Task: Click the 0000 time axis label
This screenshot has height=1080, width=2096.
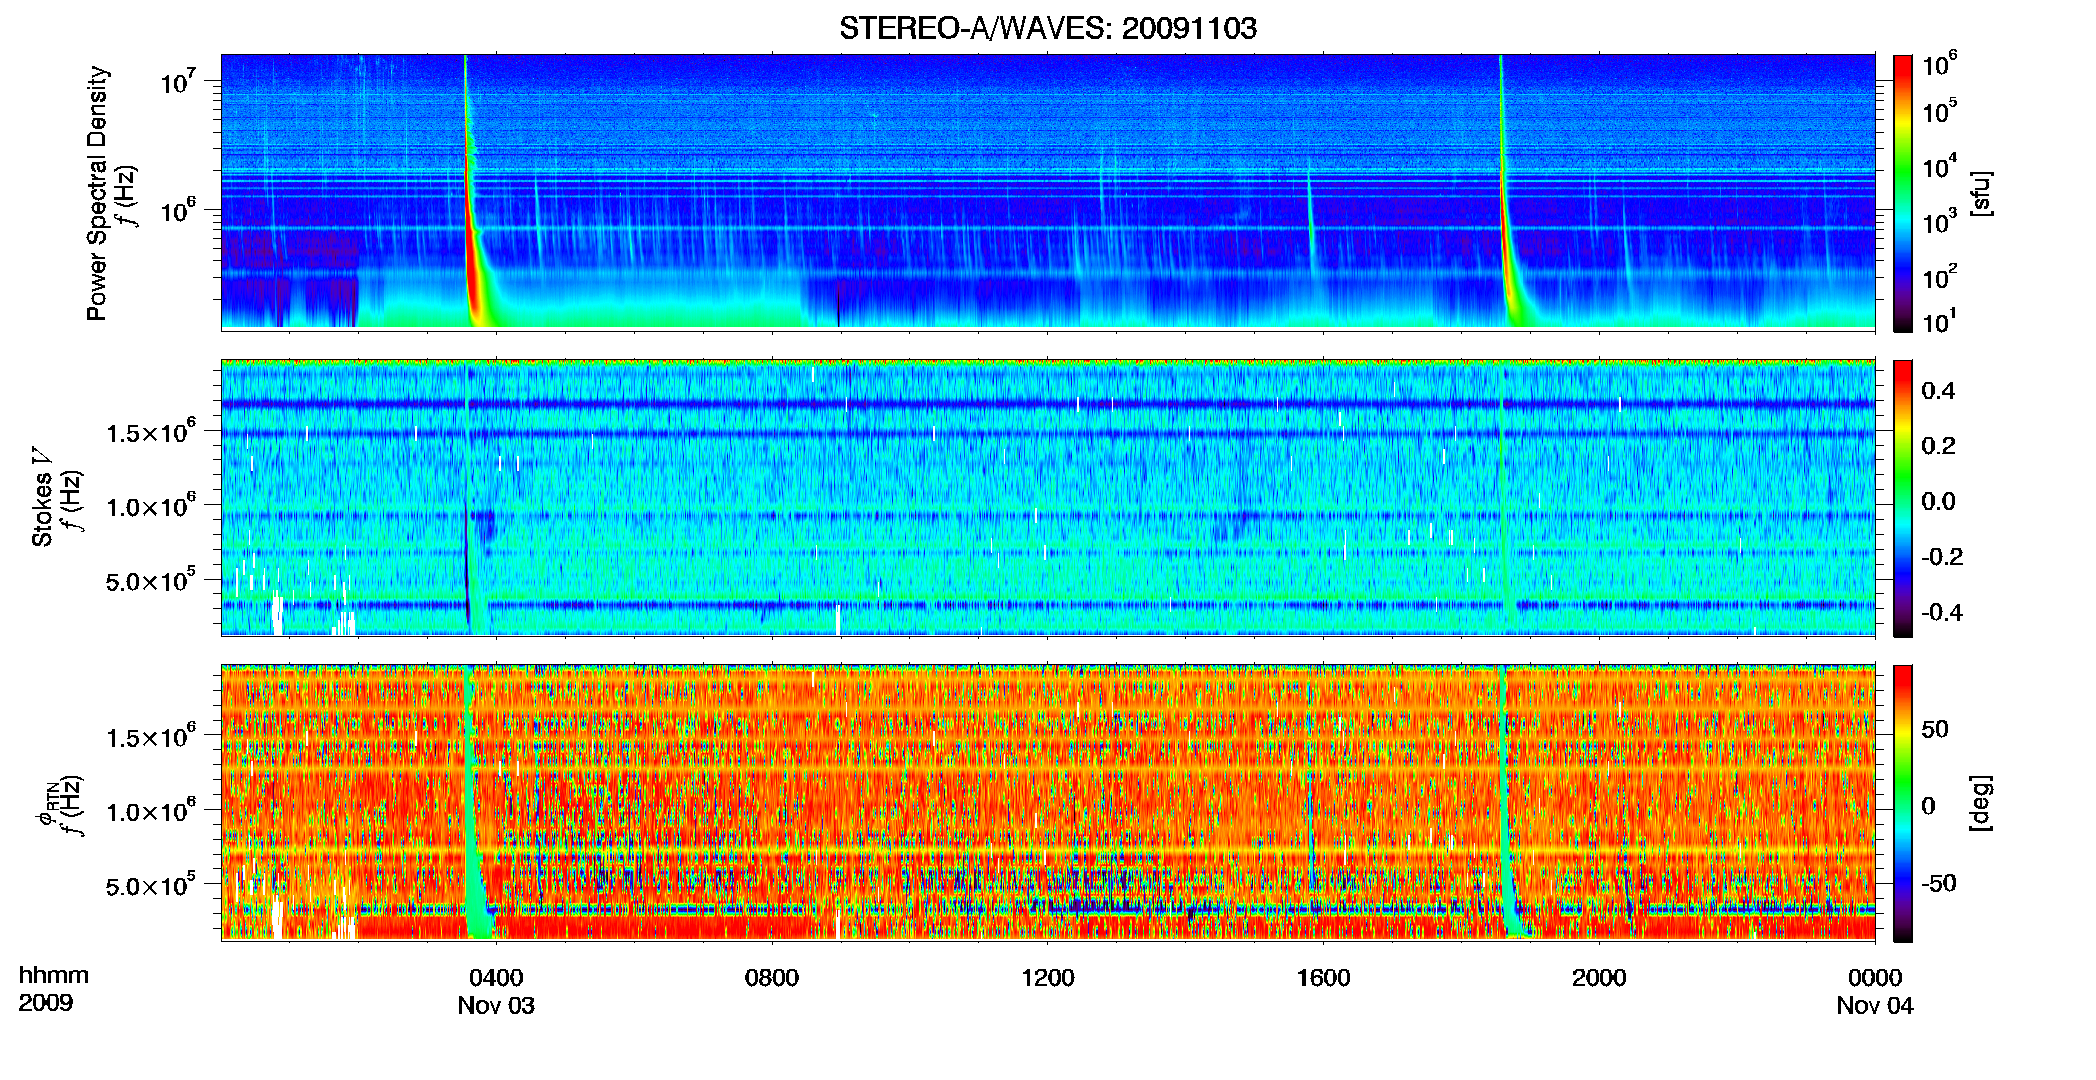Action: coord(1875,977)
